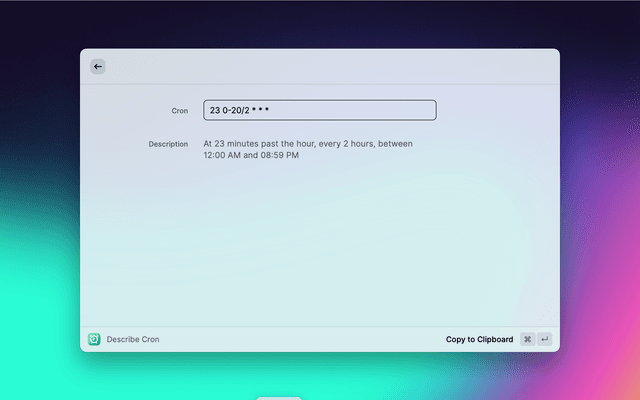Viewport: 640px width, 400px height.
Task: Click the "At 23 minutes past the hour" text
Action: [x=259, y=144]
